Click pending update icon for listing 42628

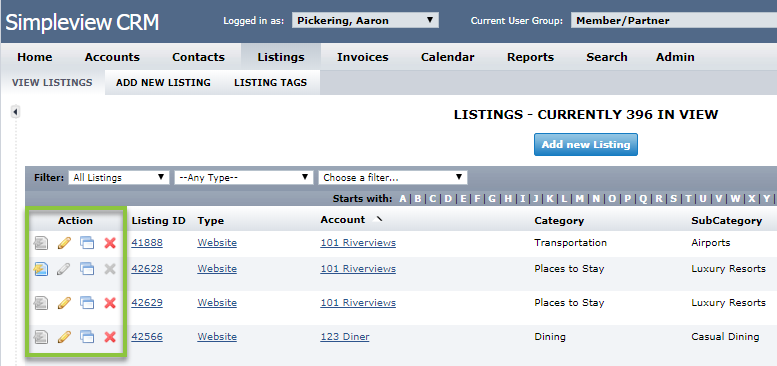41,269
